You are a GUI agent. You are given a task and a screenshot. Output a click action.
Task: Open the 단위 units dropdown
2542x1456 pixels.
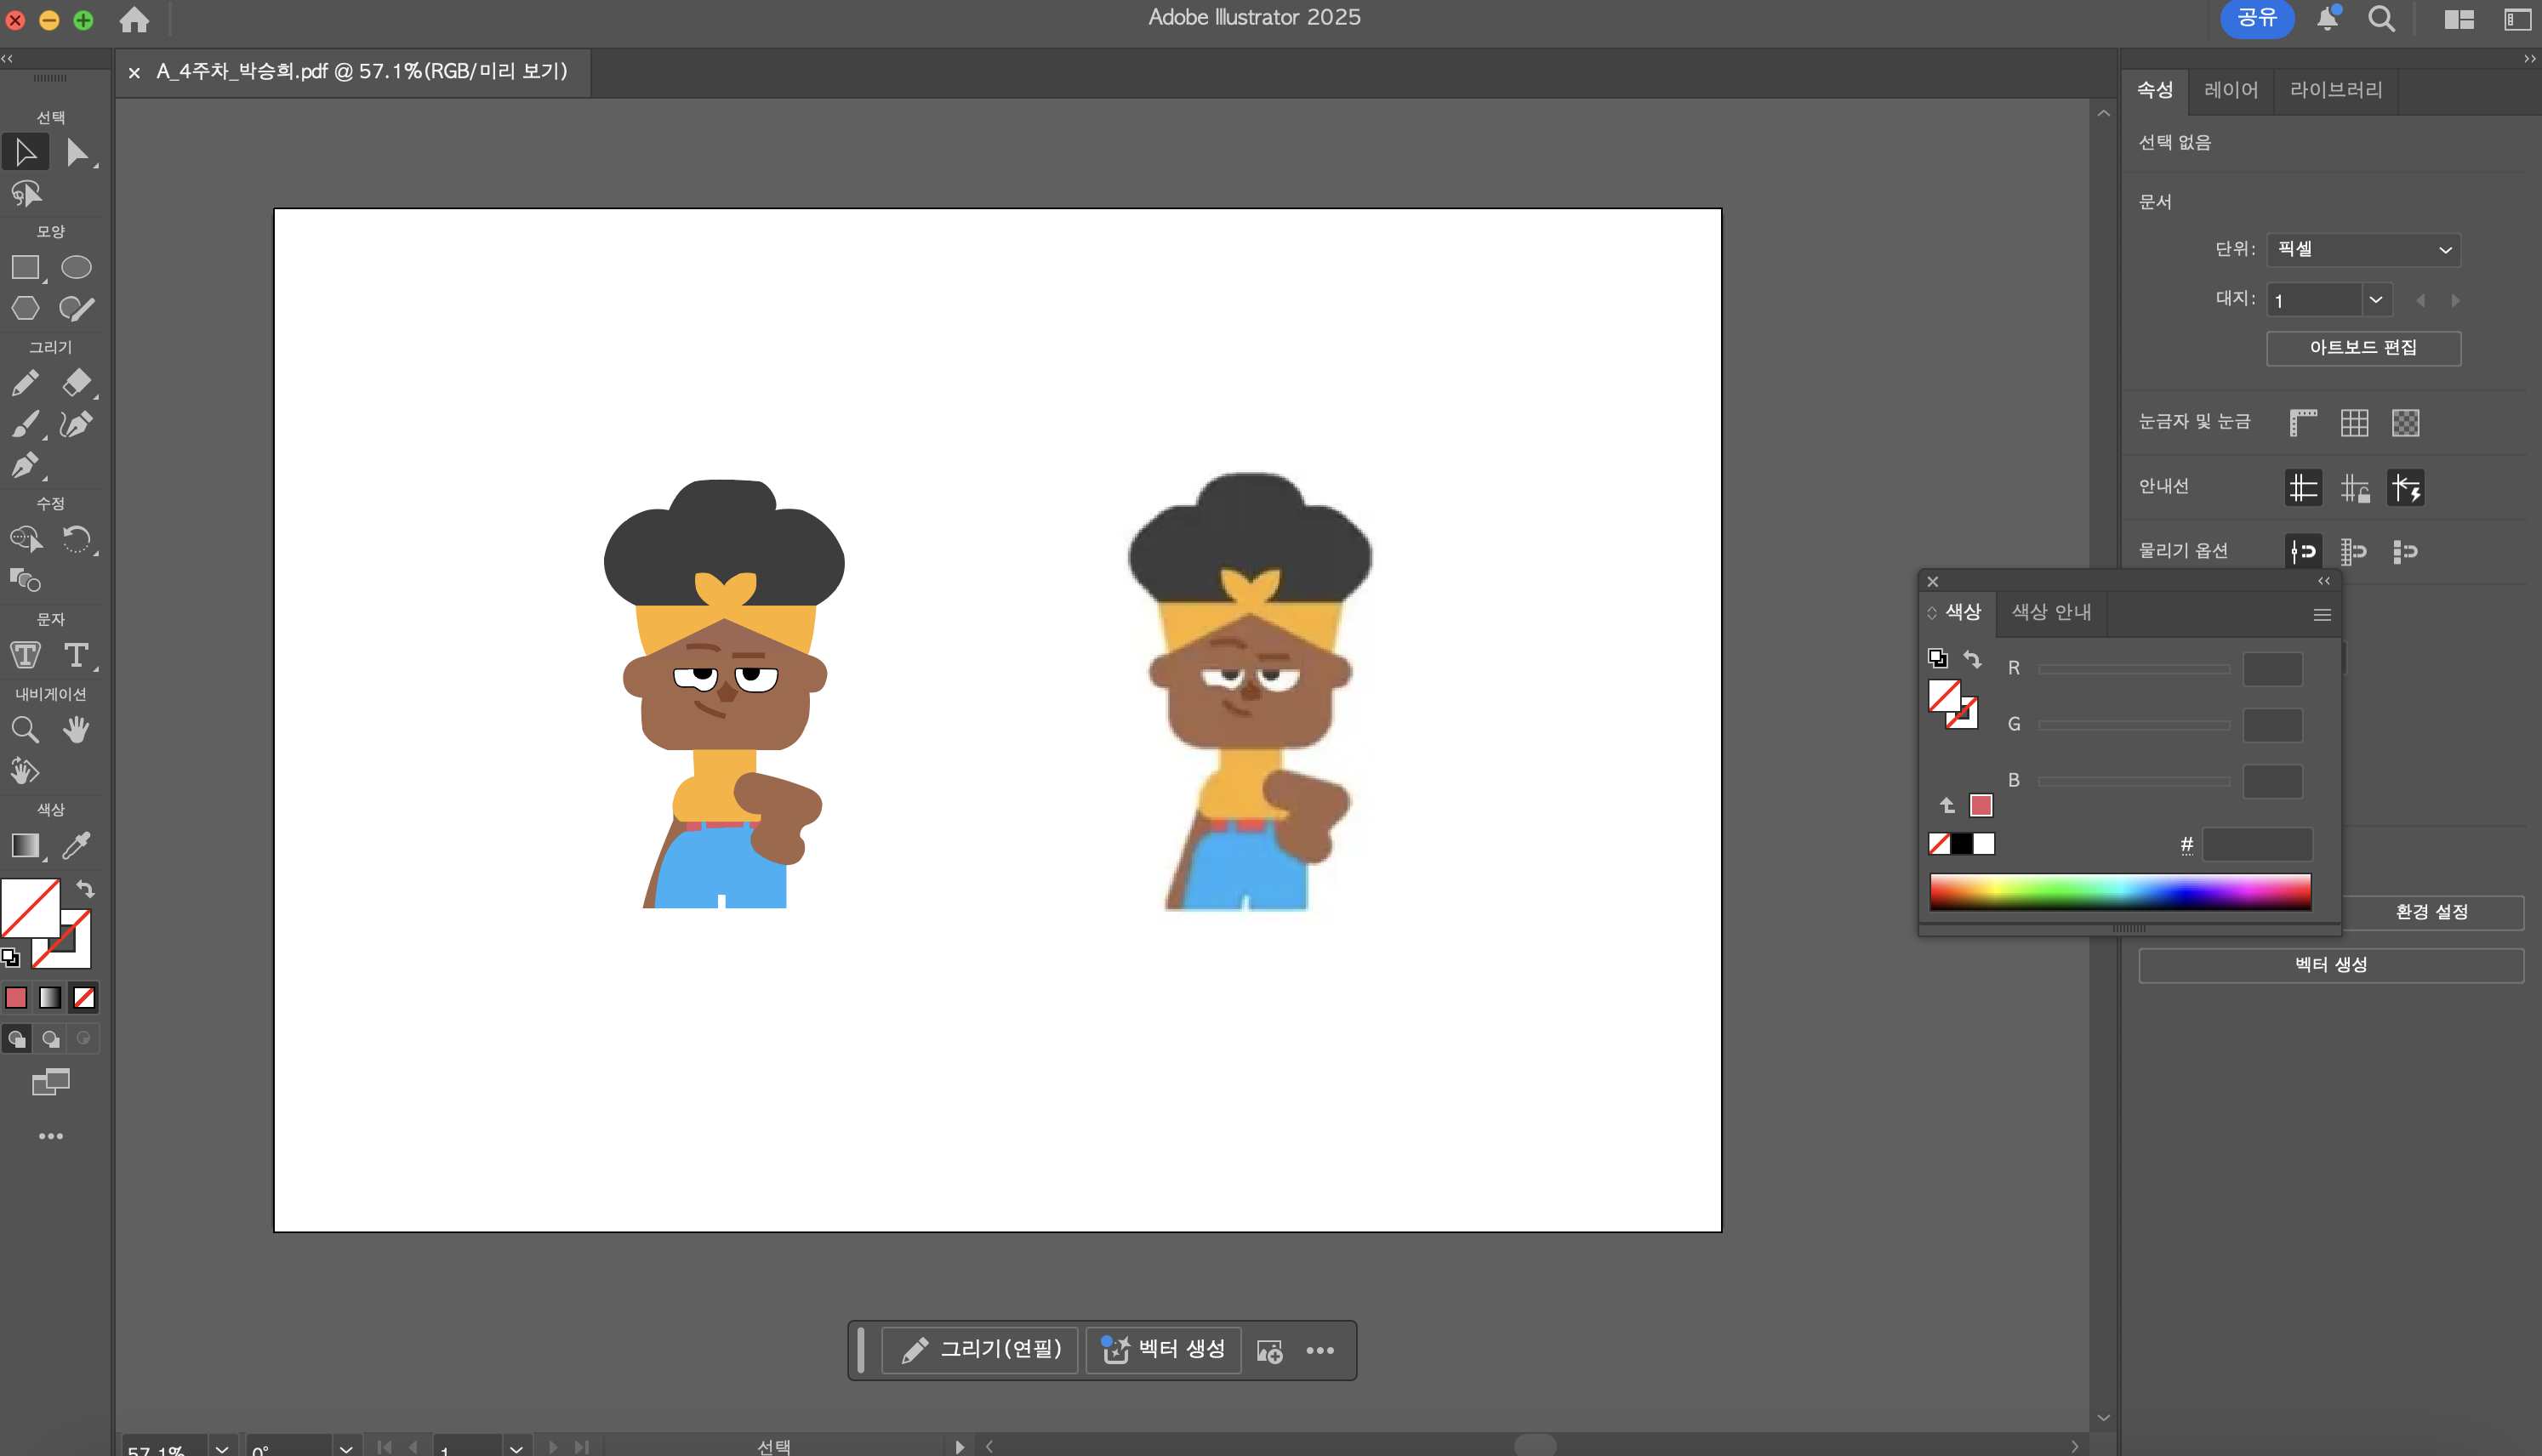[2362, 249]
